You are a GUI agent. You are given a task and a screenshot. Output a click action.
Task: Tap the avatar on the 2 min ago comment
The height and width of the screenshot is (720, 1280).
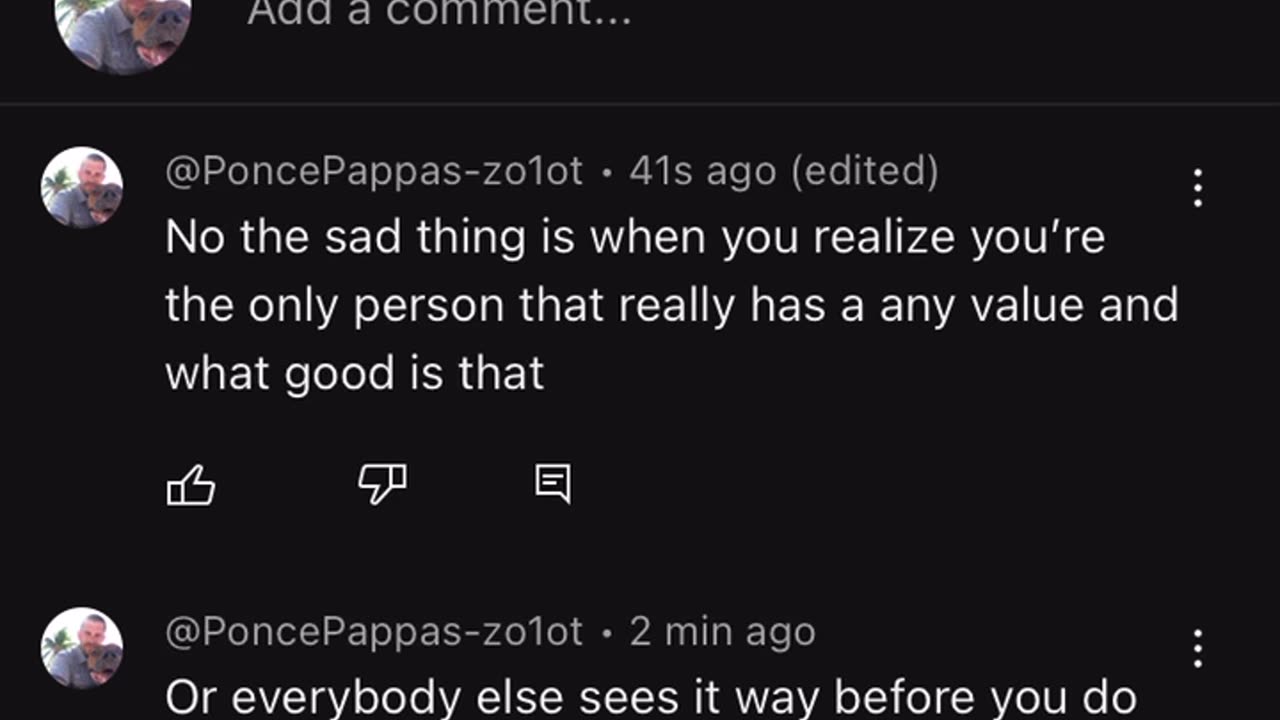point(82,648)
